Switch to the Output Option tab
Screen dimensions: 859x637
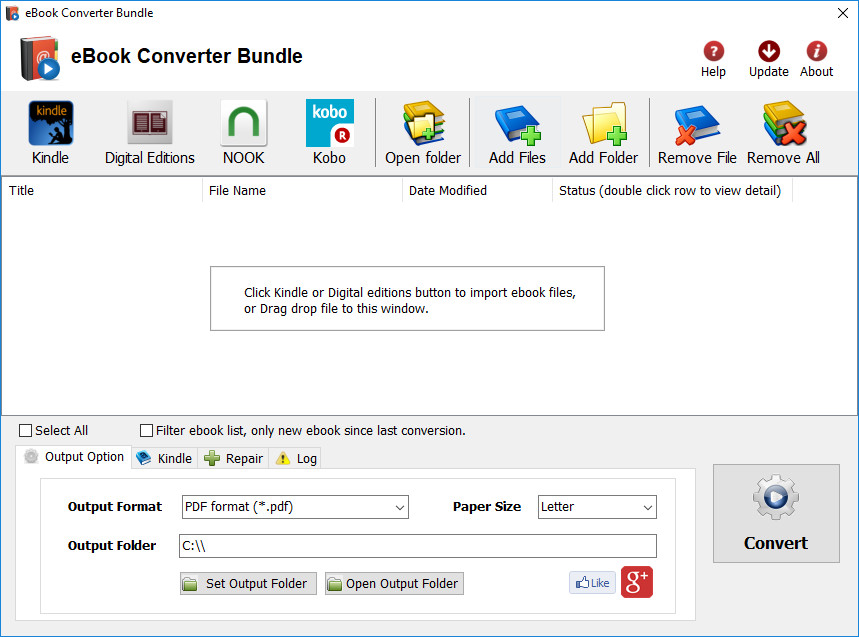coord(74,457)
